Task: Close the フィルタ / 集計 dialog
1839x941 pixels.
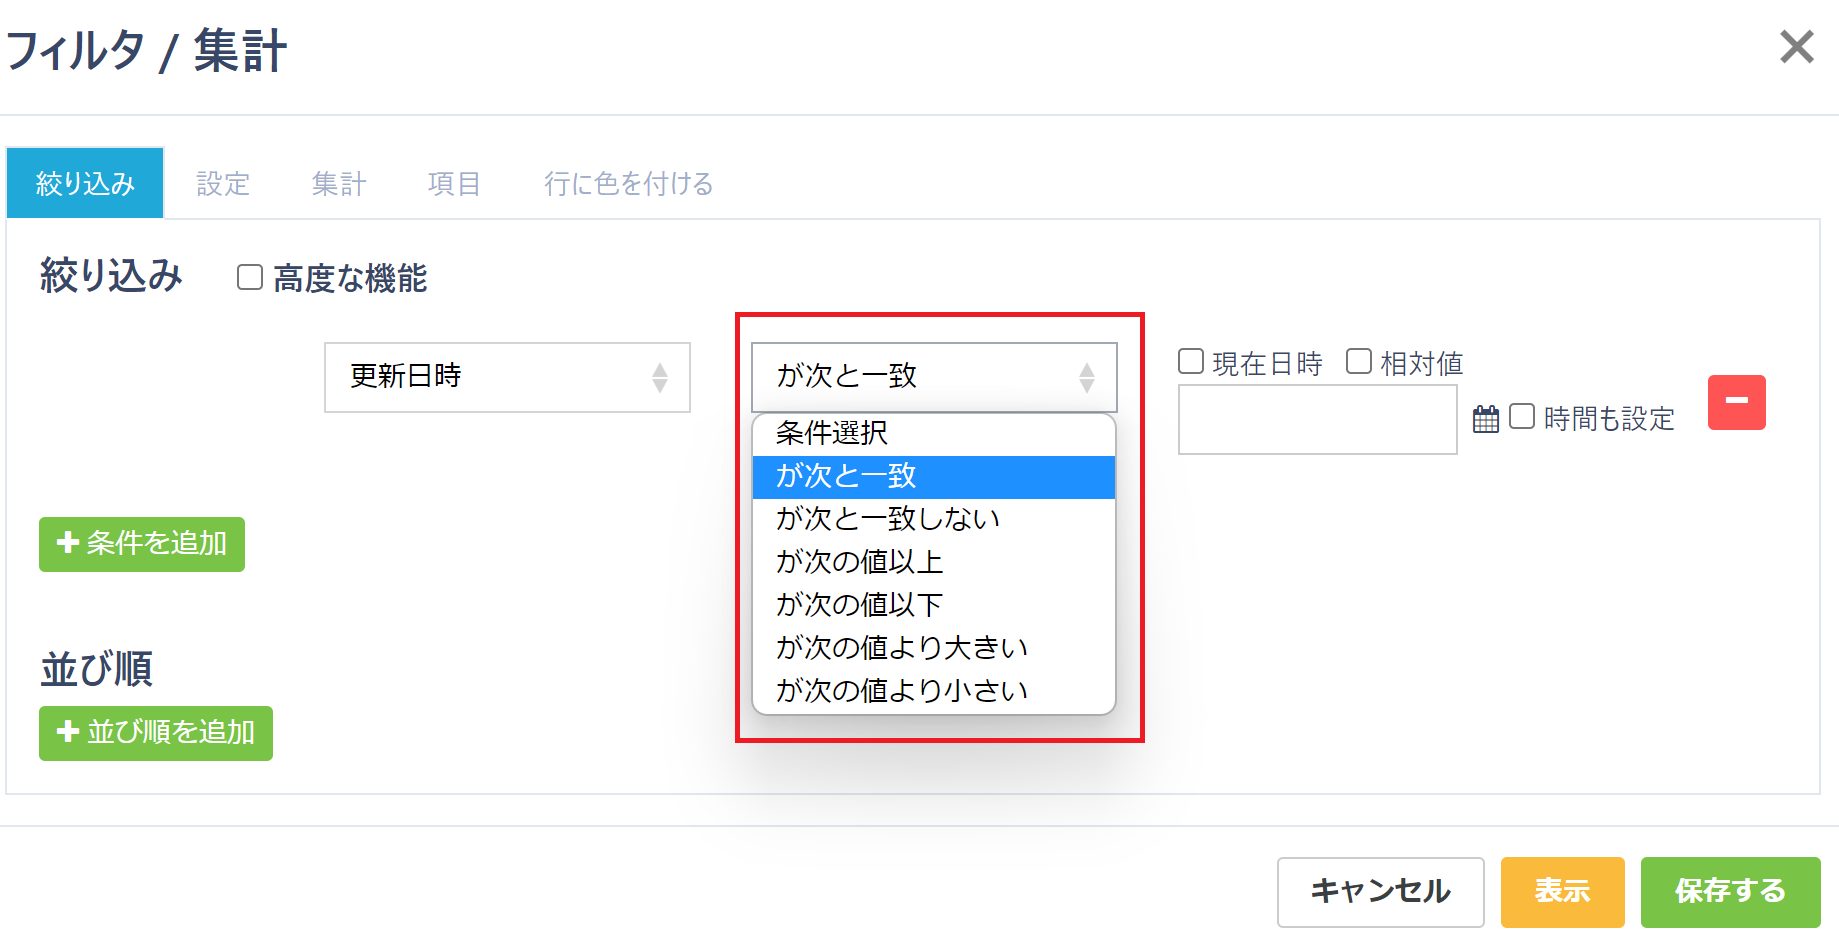Action: (x=1797, y=47)
